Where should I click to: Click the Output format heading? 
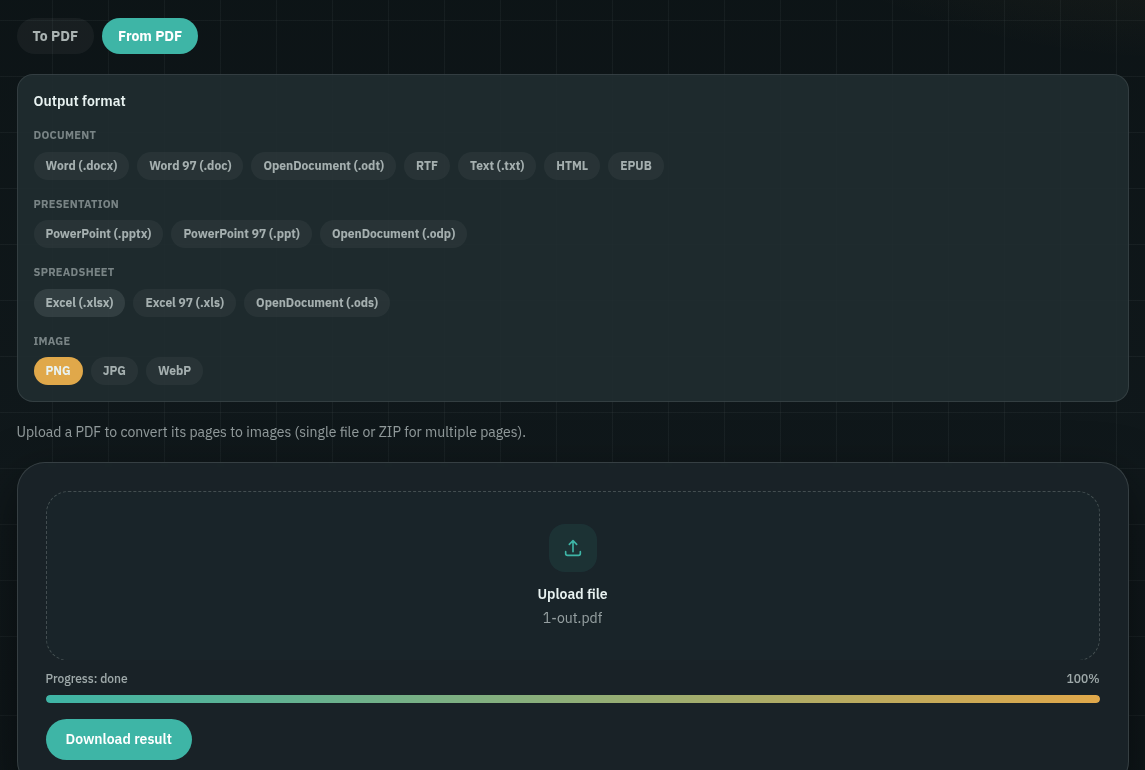point(80,101)
